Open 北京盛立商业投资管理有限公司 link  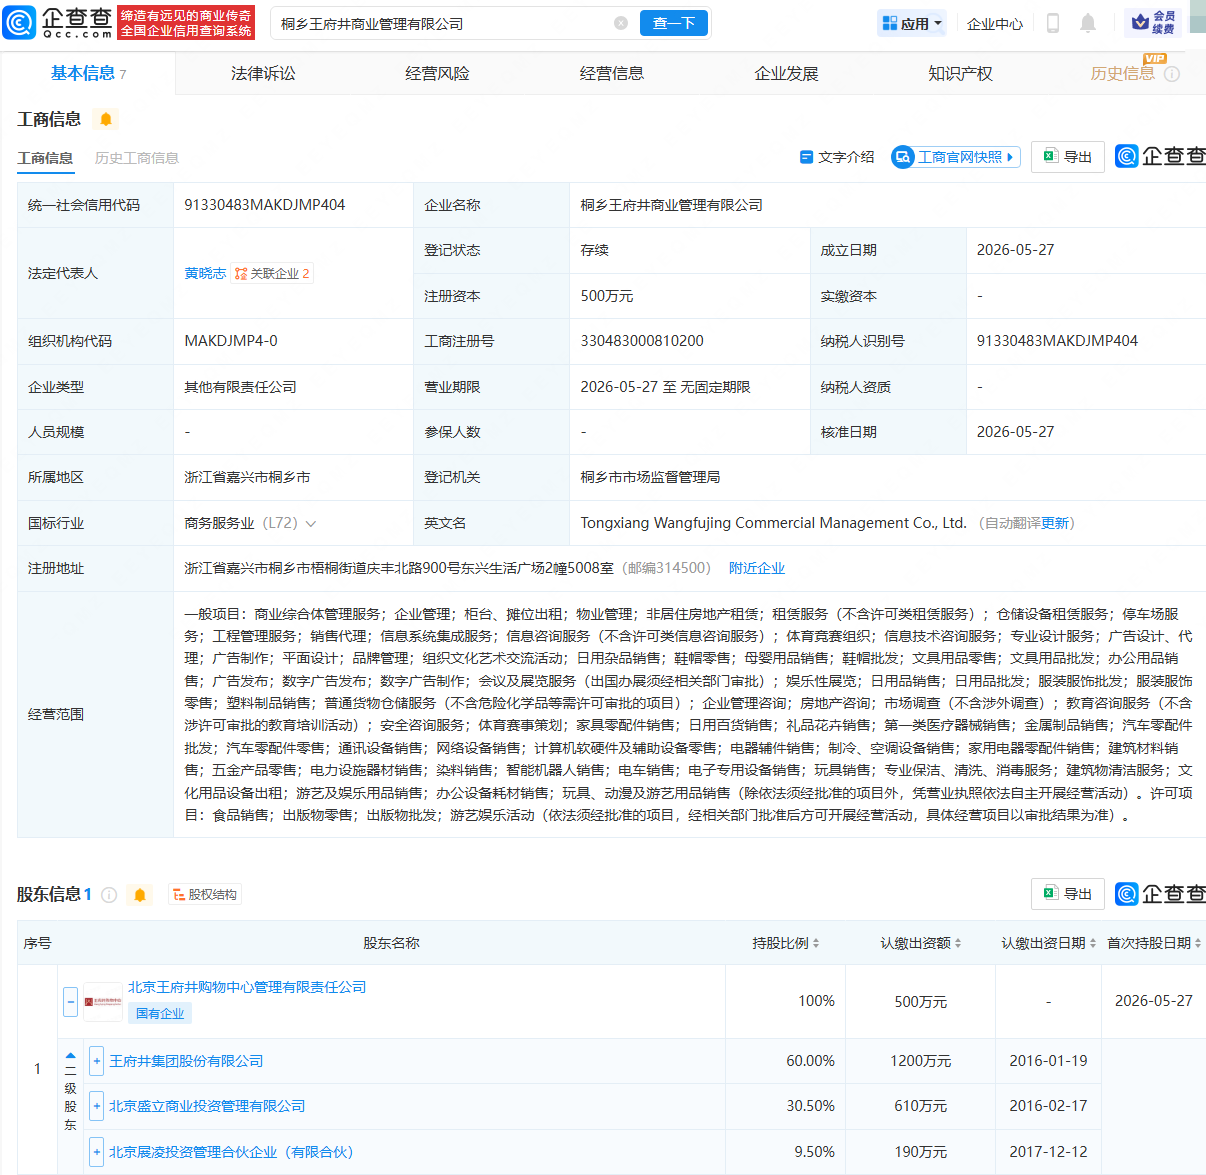[x=207, y=1106]
